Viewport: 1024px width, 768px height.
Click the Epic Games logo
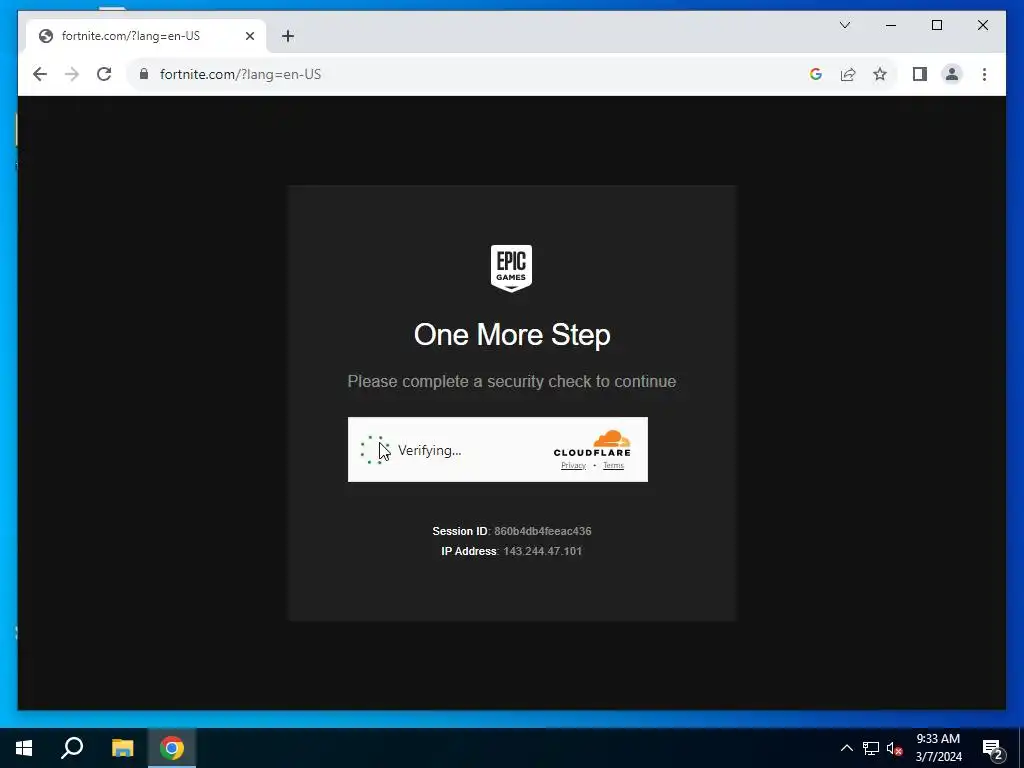(511, 268)
